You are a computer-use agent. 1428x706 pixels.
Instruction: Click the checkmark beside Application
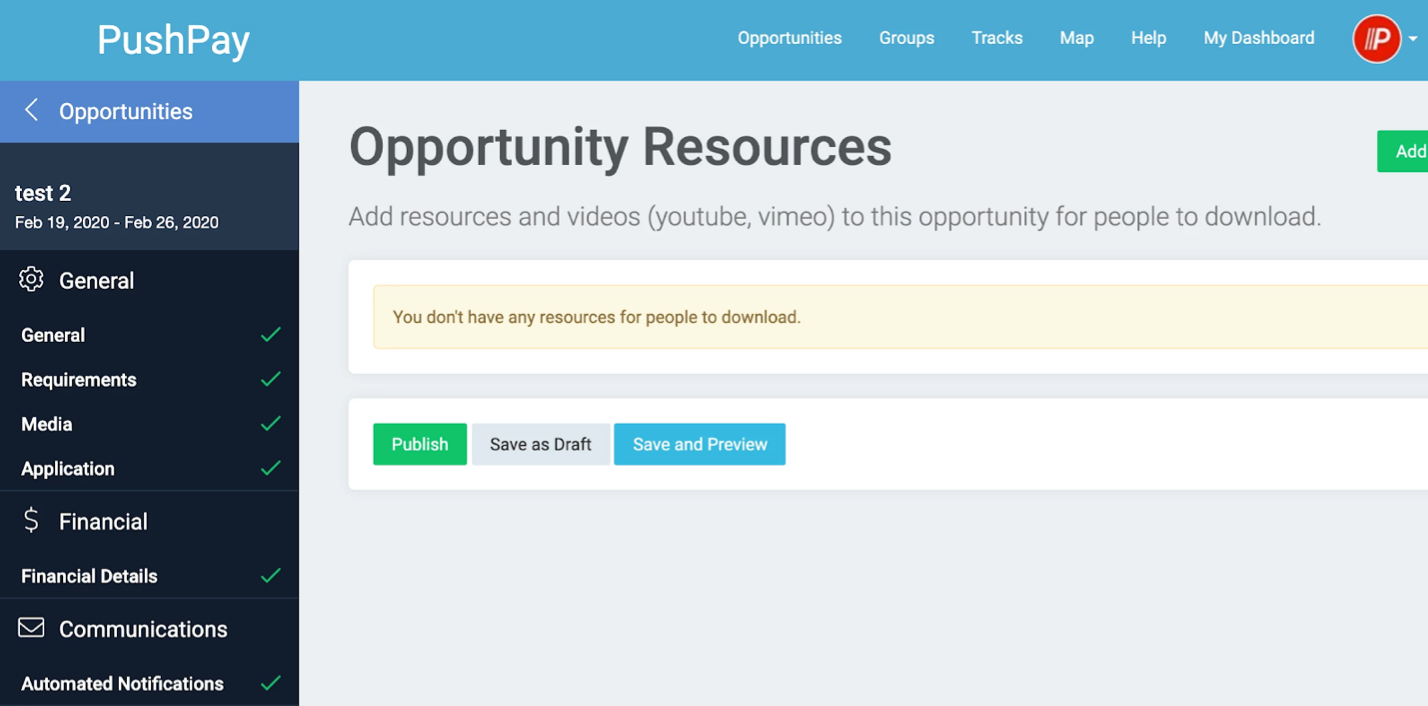point(270,468)
